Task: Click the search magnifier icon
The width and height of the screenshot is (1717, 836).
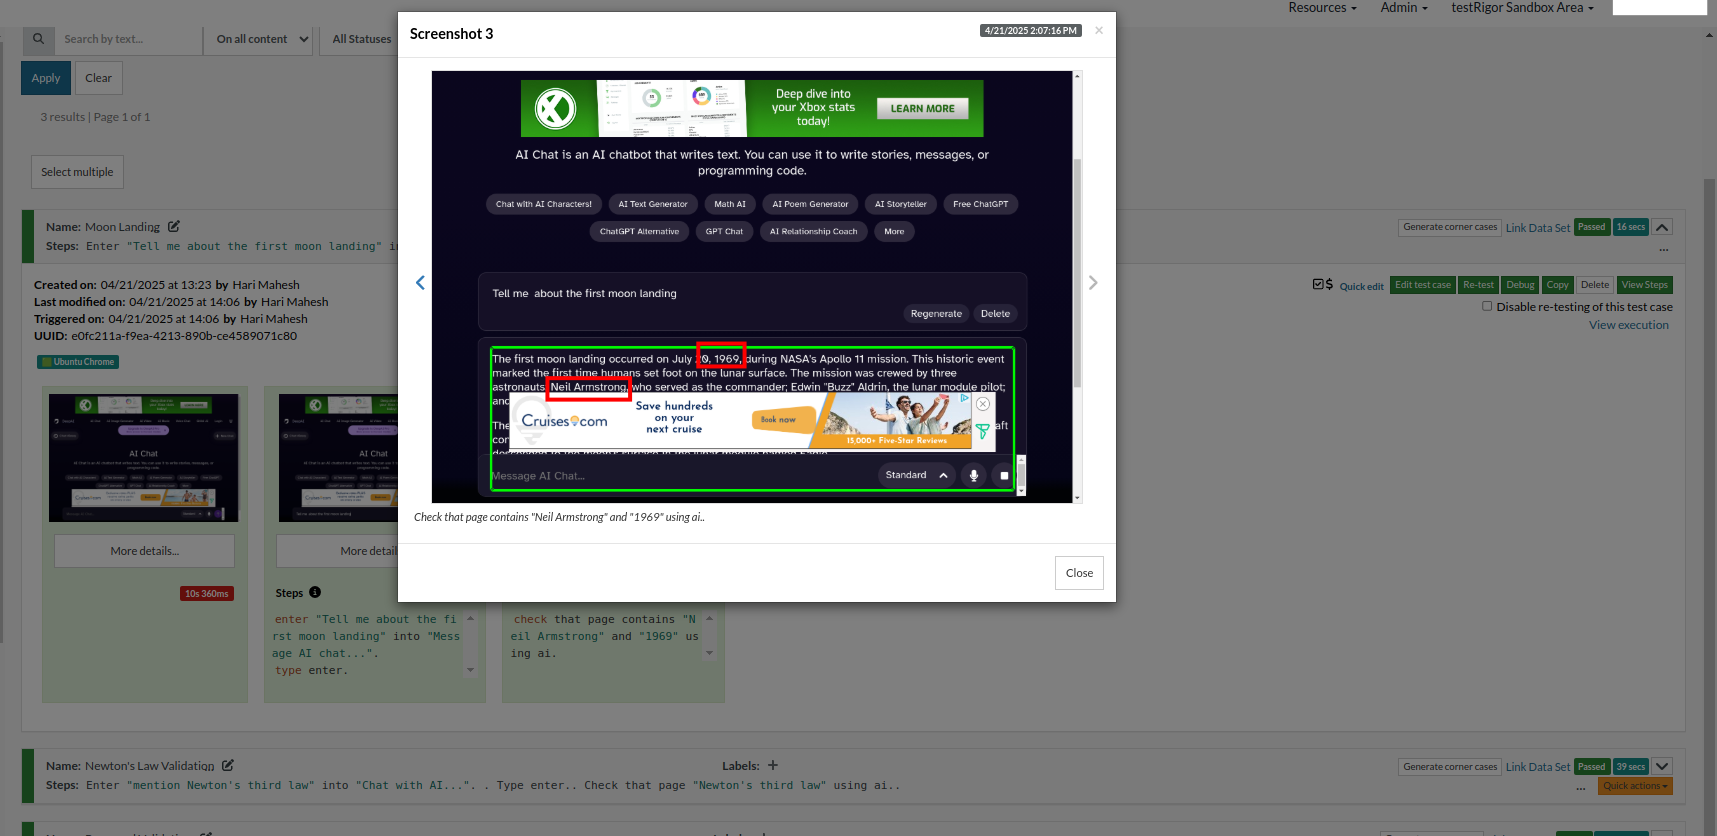Action: pos(38,39)
